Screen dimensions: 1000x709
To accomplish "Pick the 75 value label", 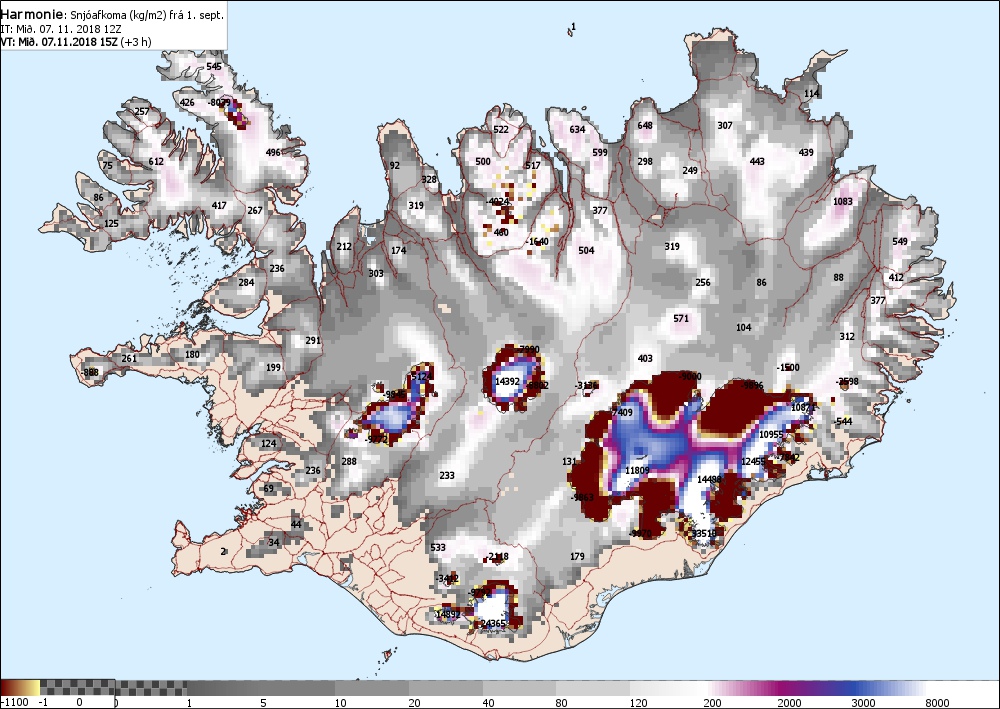I will coord(107,166).
